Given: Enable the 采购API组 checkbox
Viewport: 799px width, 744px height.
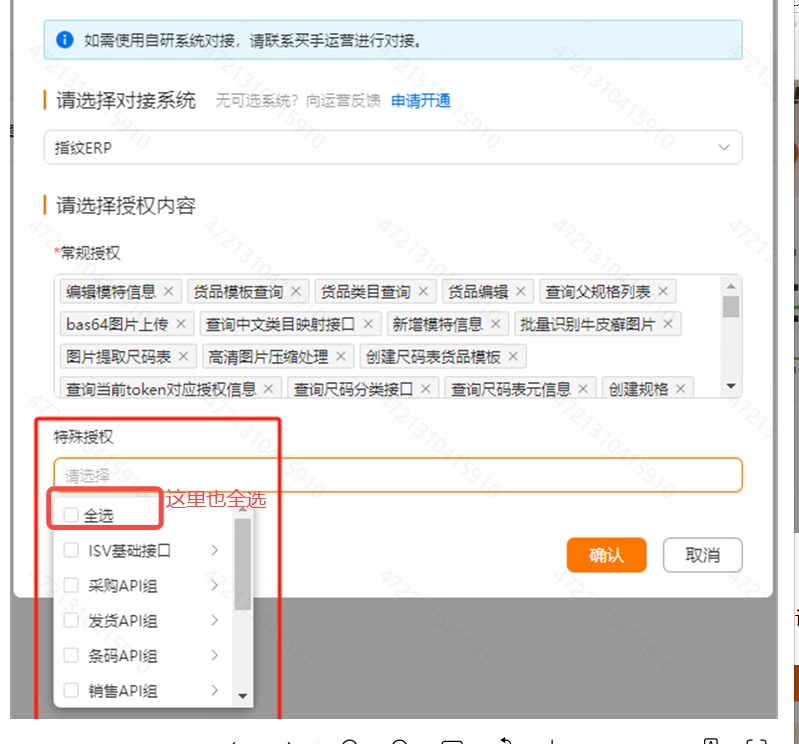Looking at the screenshot, I should (x=71, y=585).
